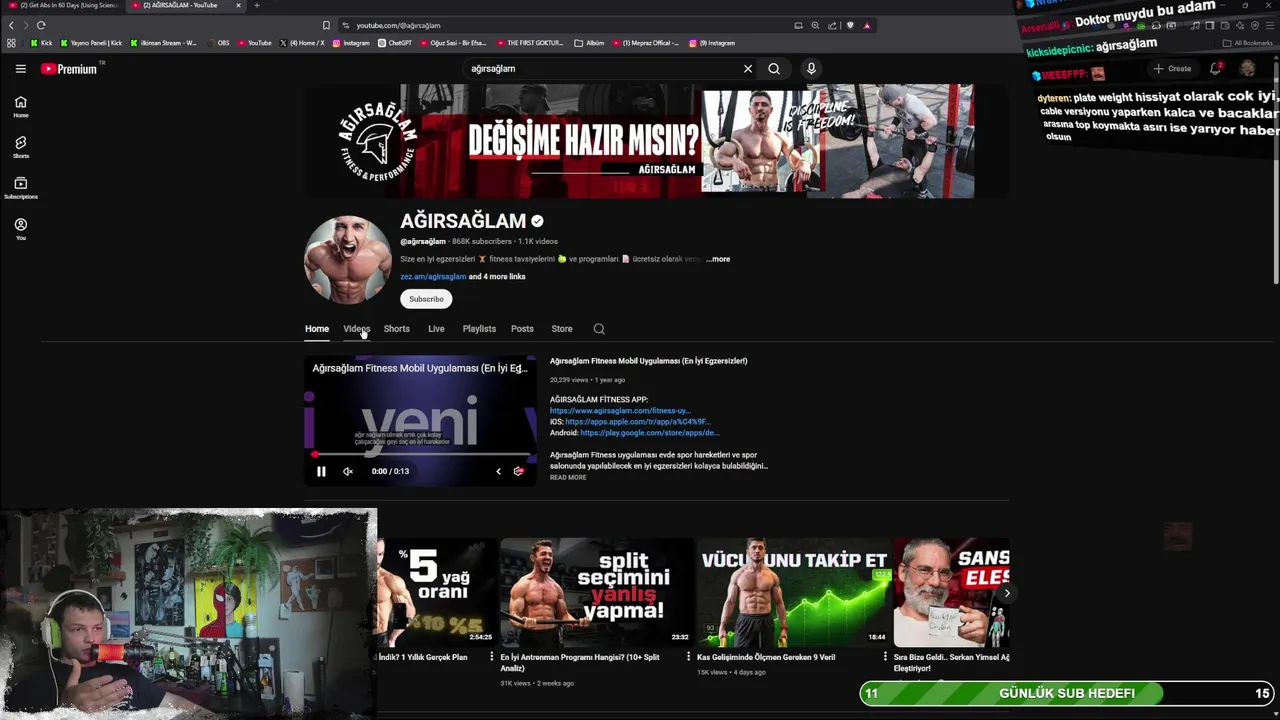This screenshot has width=1280, height=720.
Task: Open the Yayıncı Paneli Kick bookmark
Action: [91, 43]
